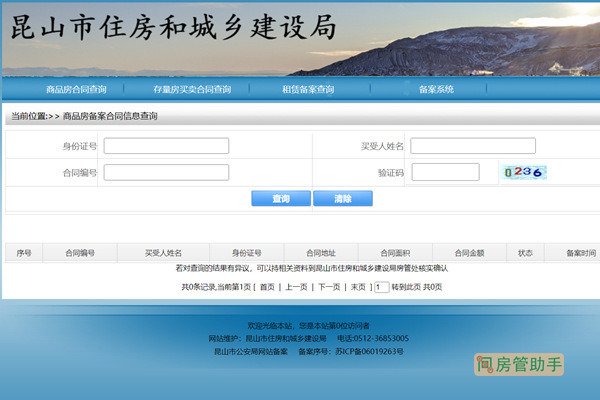Focus the 买受人姓名 input field
Screen dimensions: 600x400
point(473,146)
